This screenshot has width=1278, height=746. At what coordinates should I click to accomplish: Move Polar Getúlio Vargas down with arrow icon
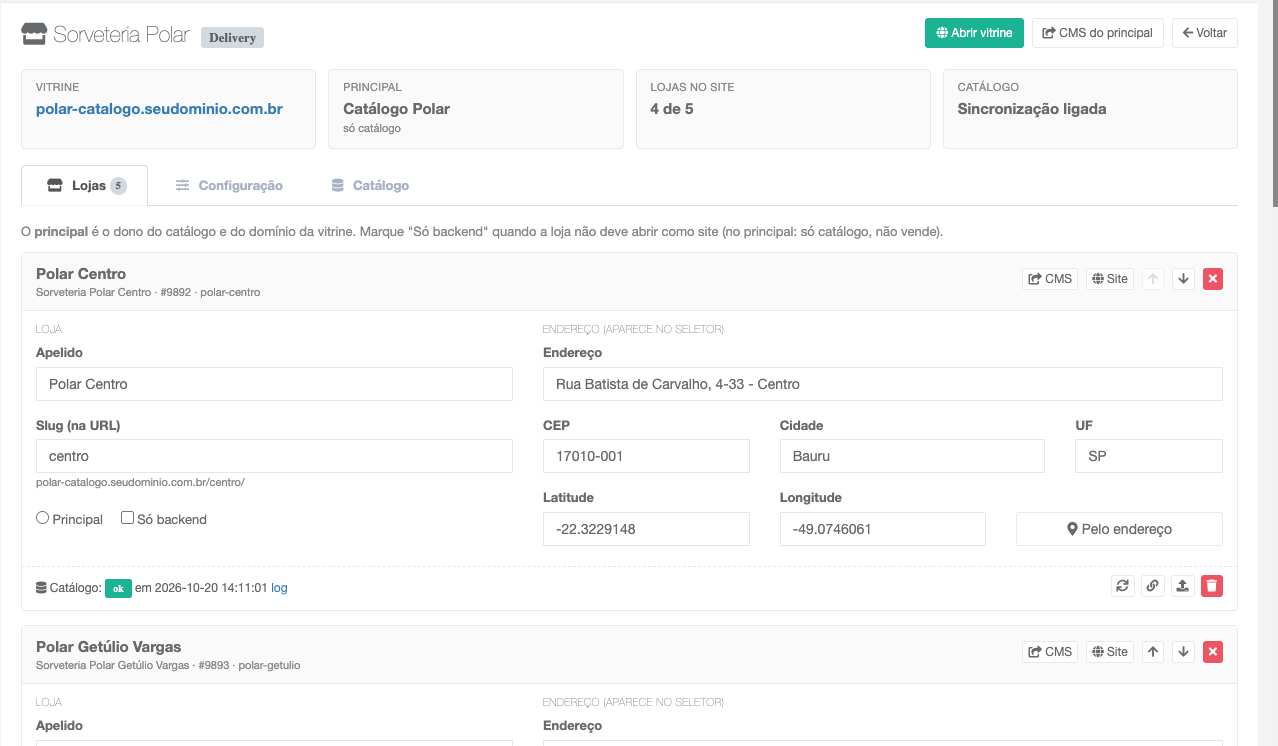pos(1183,652)
